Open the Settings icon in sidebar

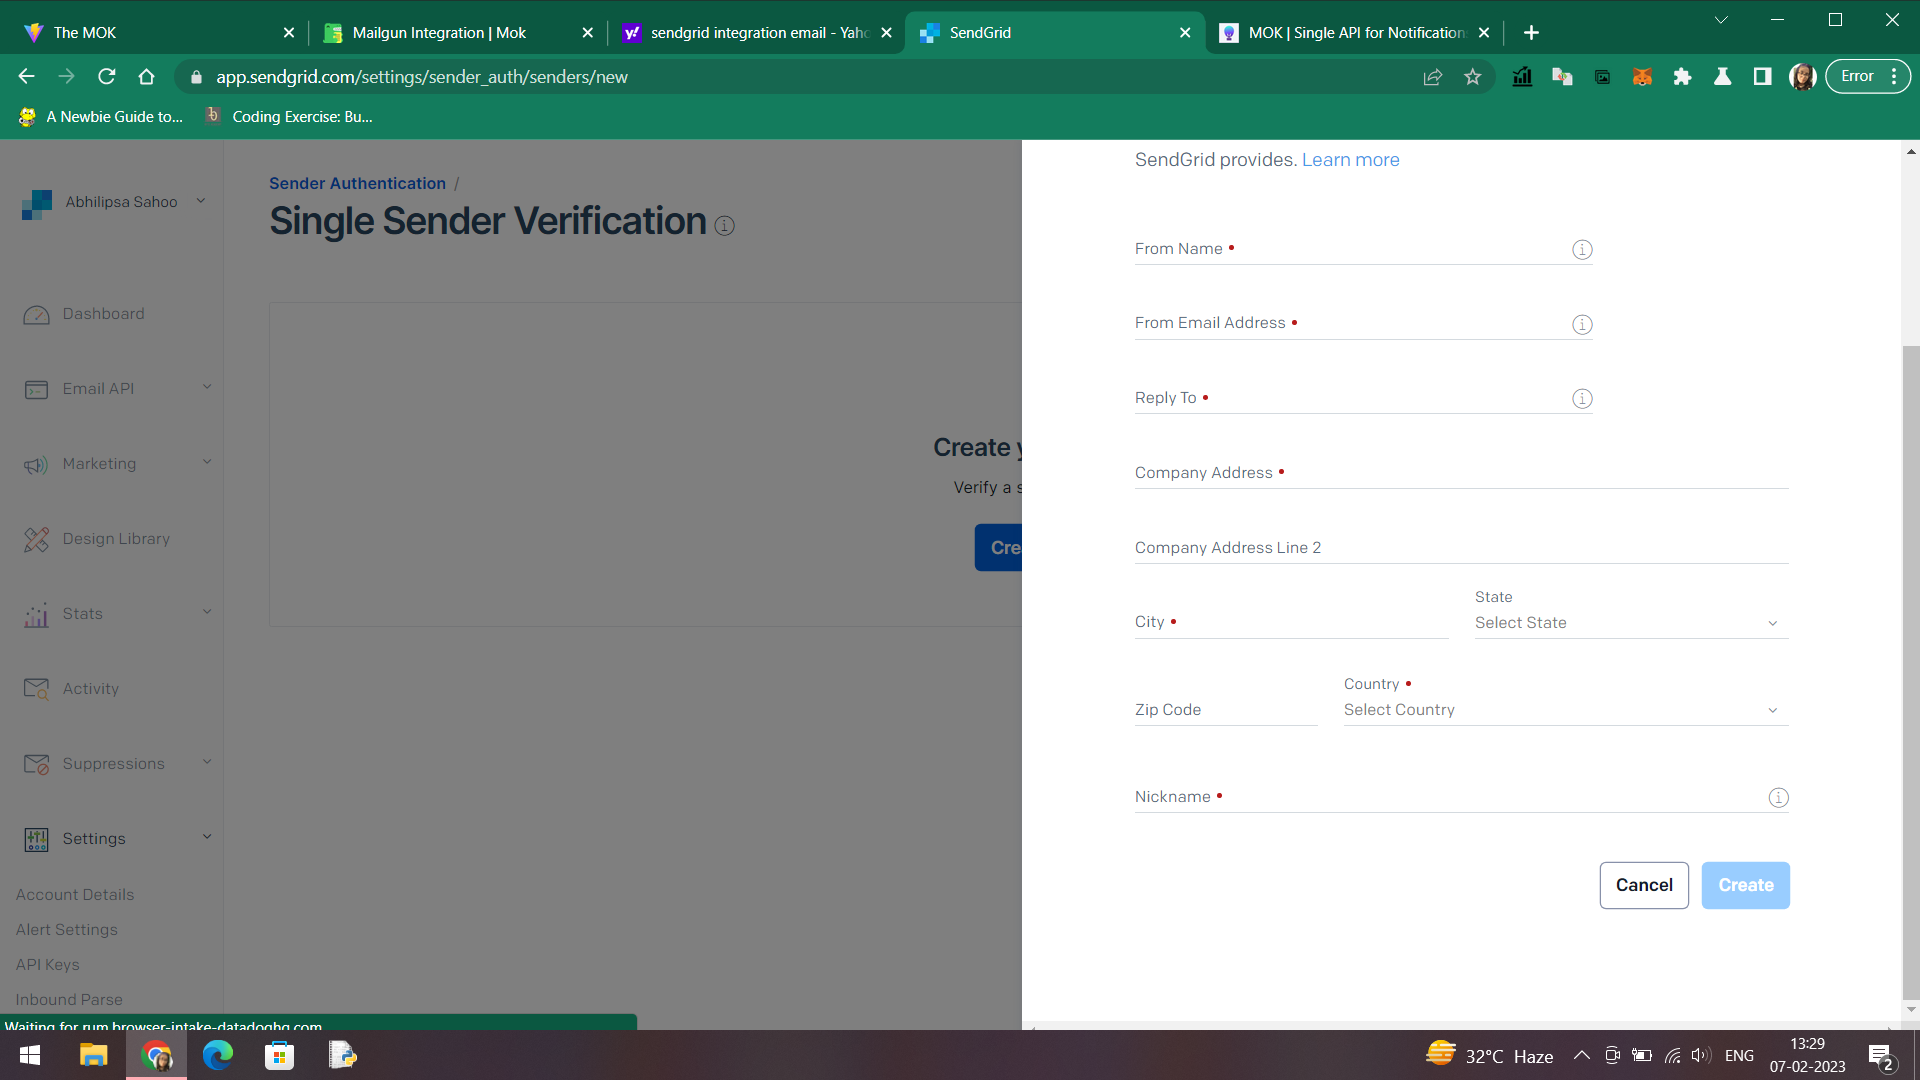(x=37, y=839)
